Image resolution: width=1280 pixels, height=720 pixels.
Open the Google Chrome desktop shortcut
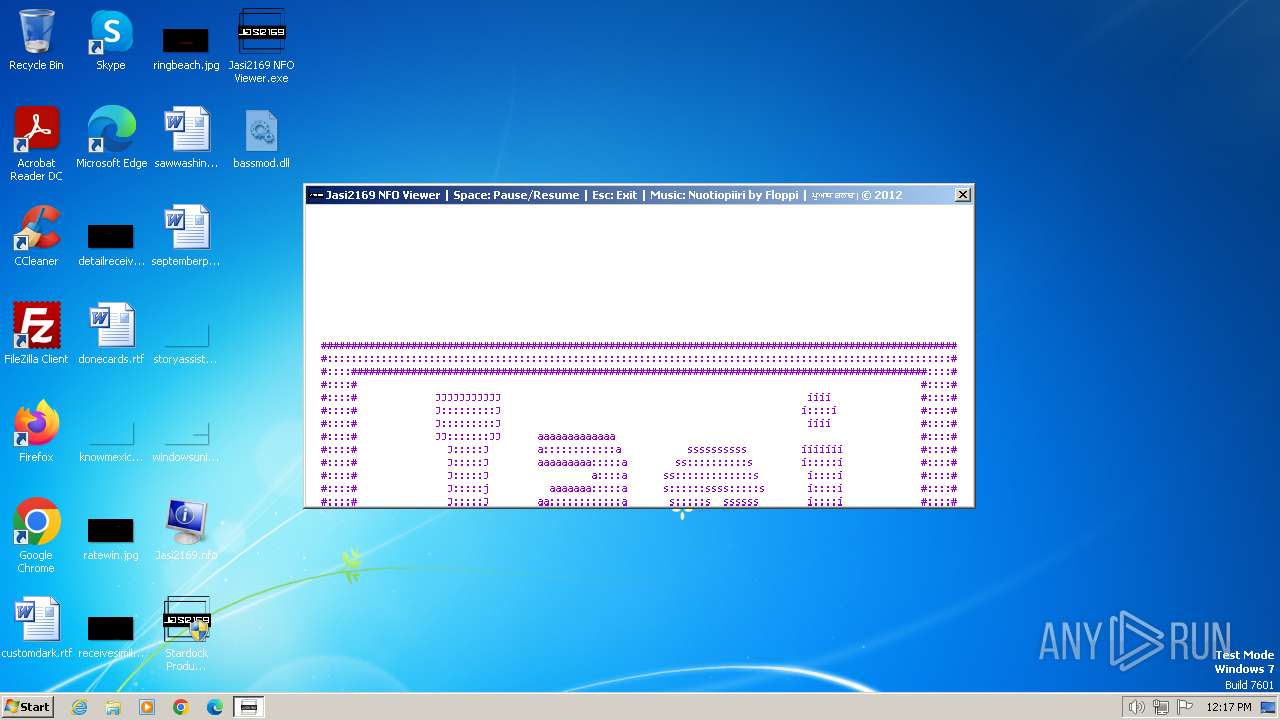pos(36,536)
